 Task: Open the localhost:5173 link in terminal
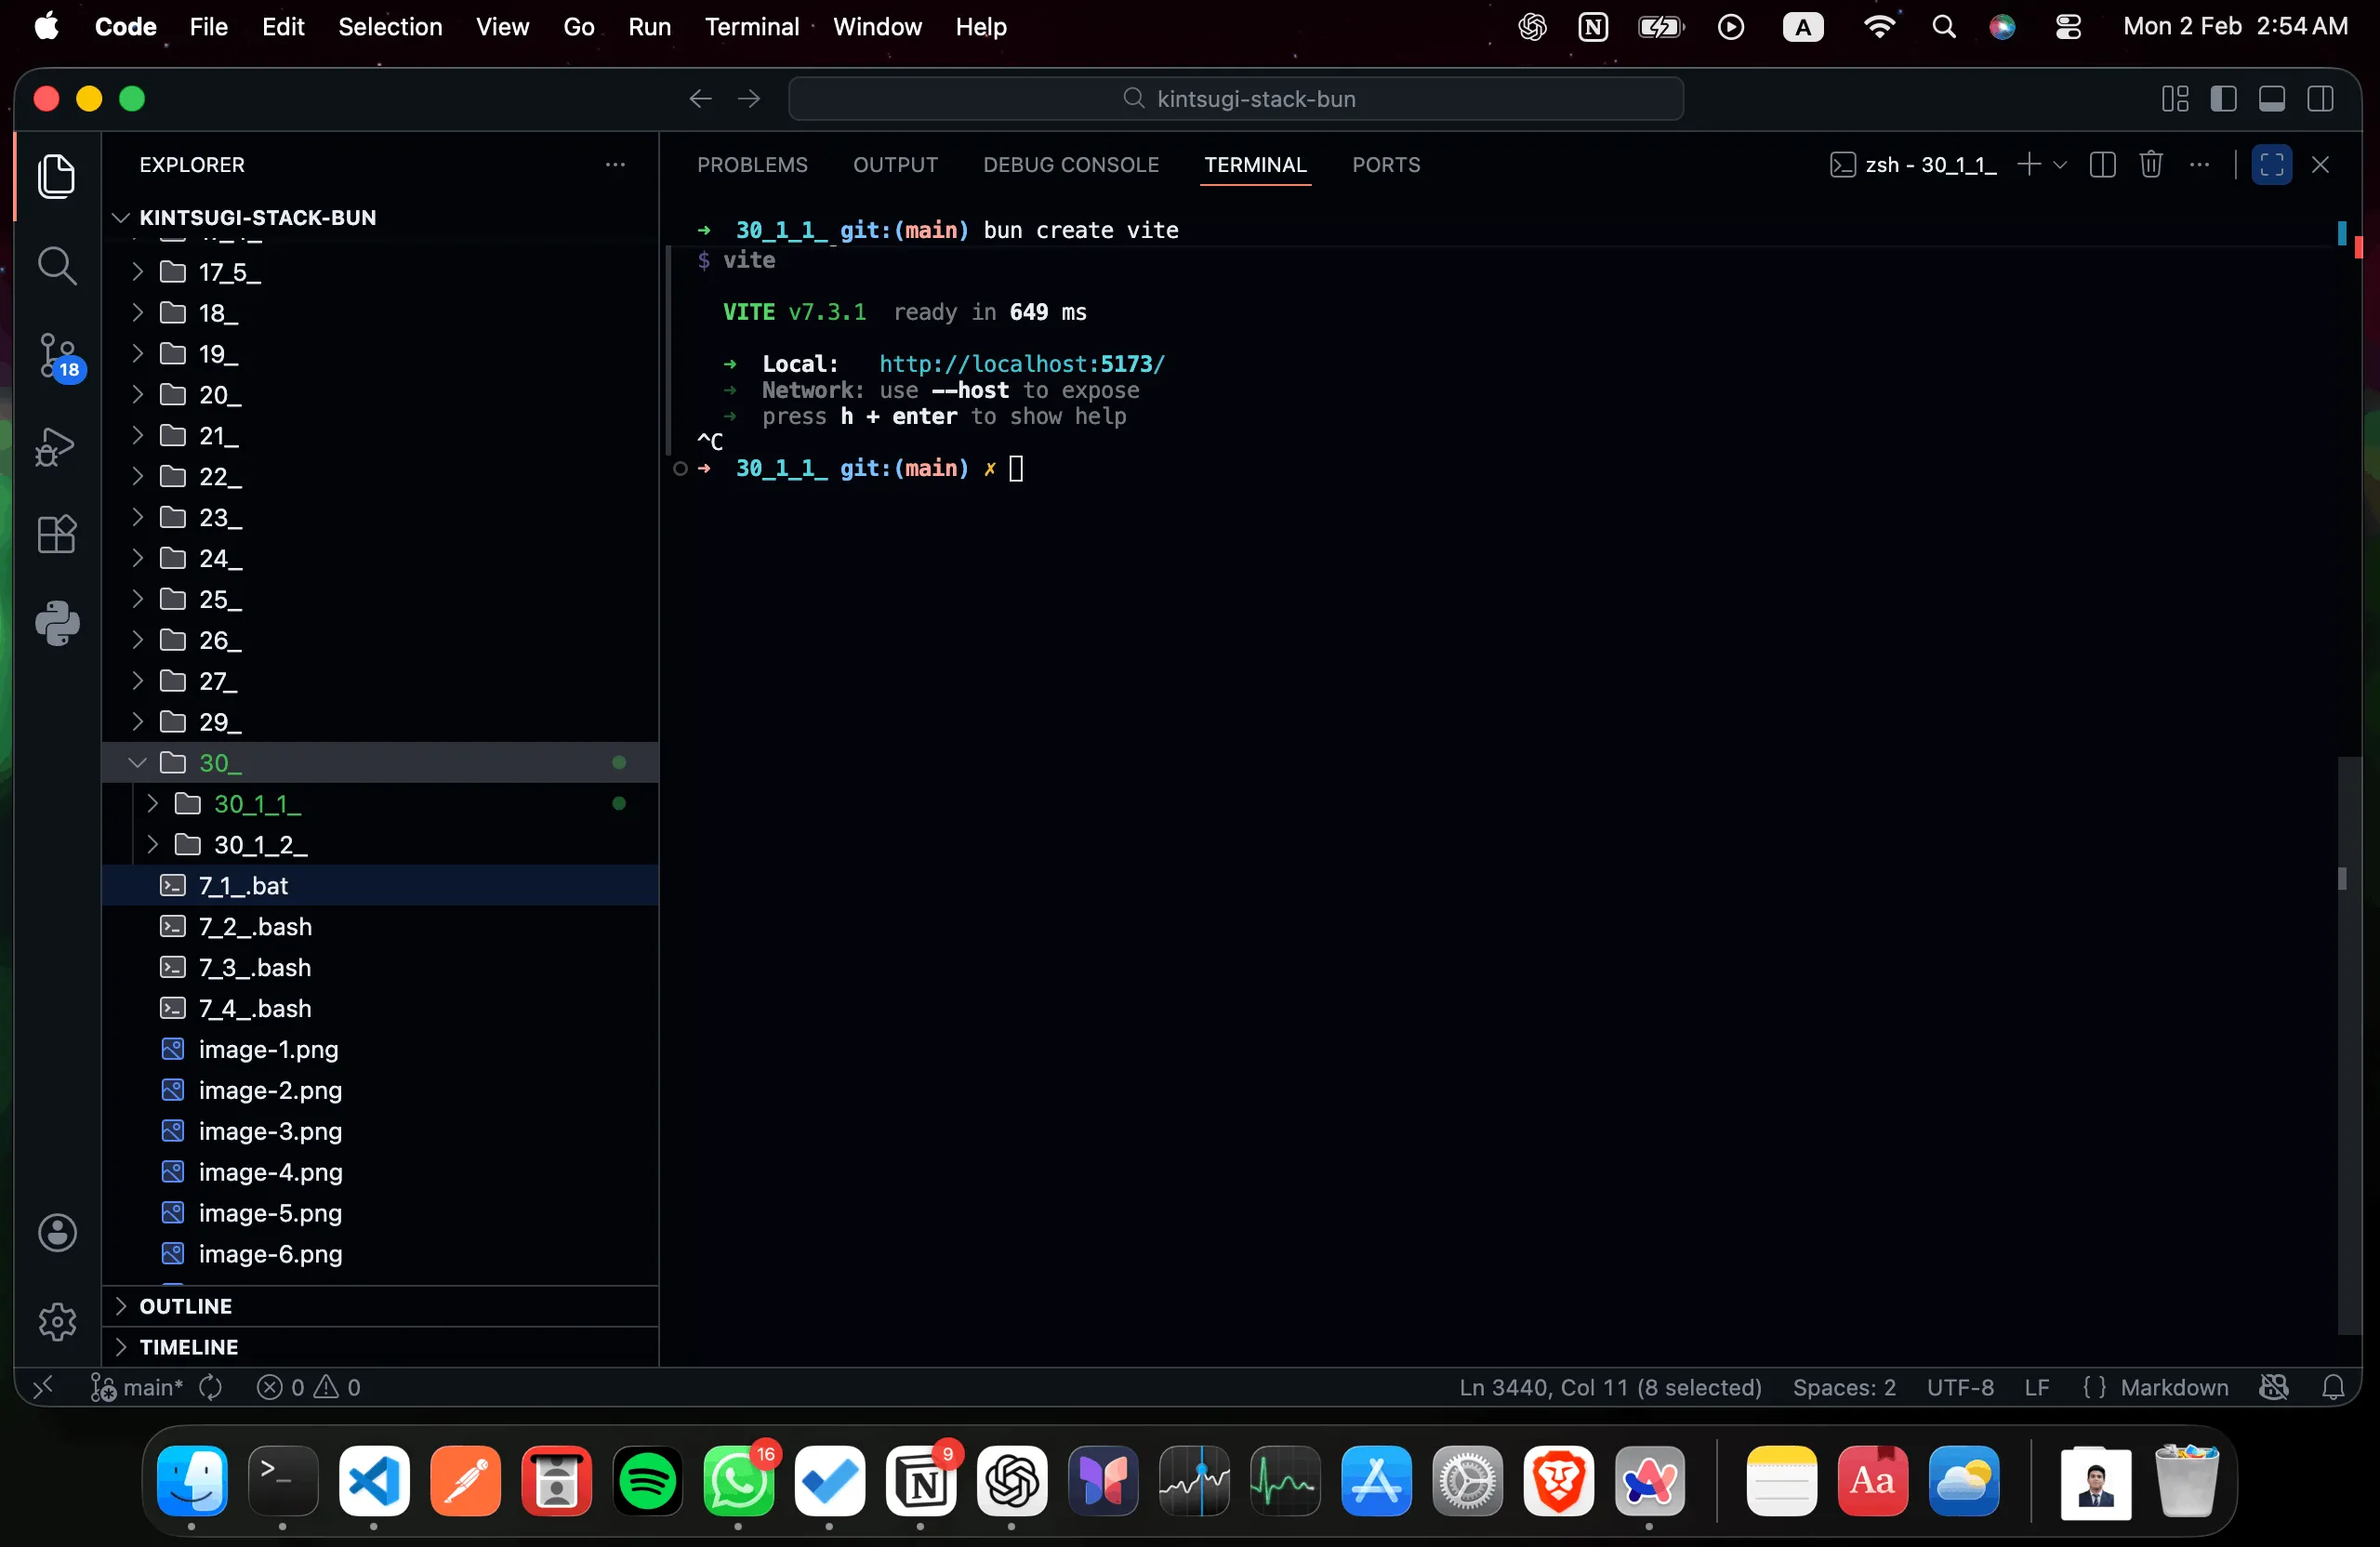pyautogui.click(x=1021, y=364)
